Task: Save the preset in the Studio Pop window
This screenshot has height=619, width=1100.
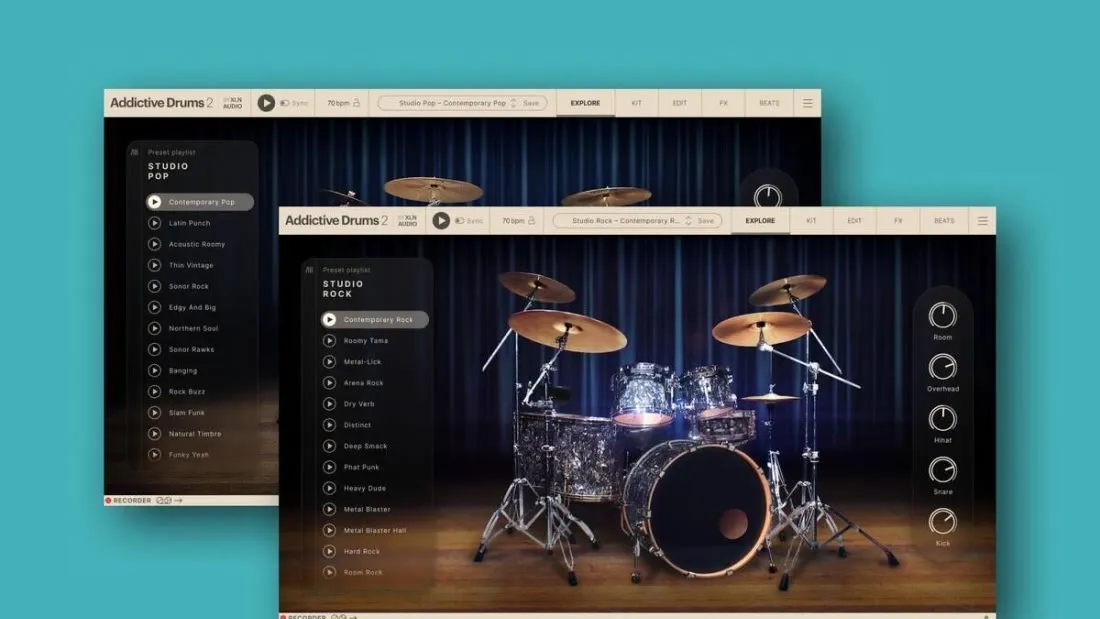Action: click(531, 103)
